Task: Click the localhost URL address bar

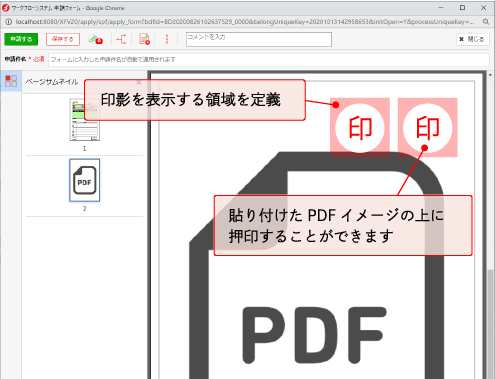Action: click(245, 22)
